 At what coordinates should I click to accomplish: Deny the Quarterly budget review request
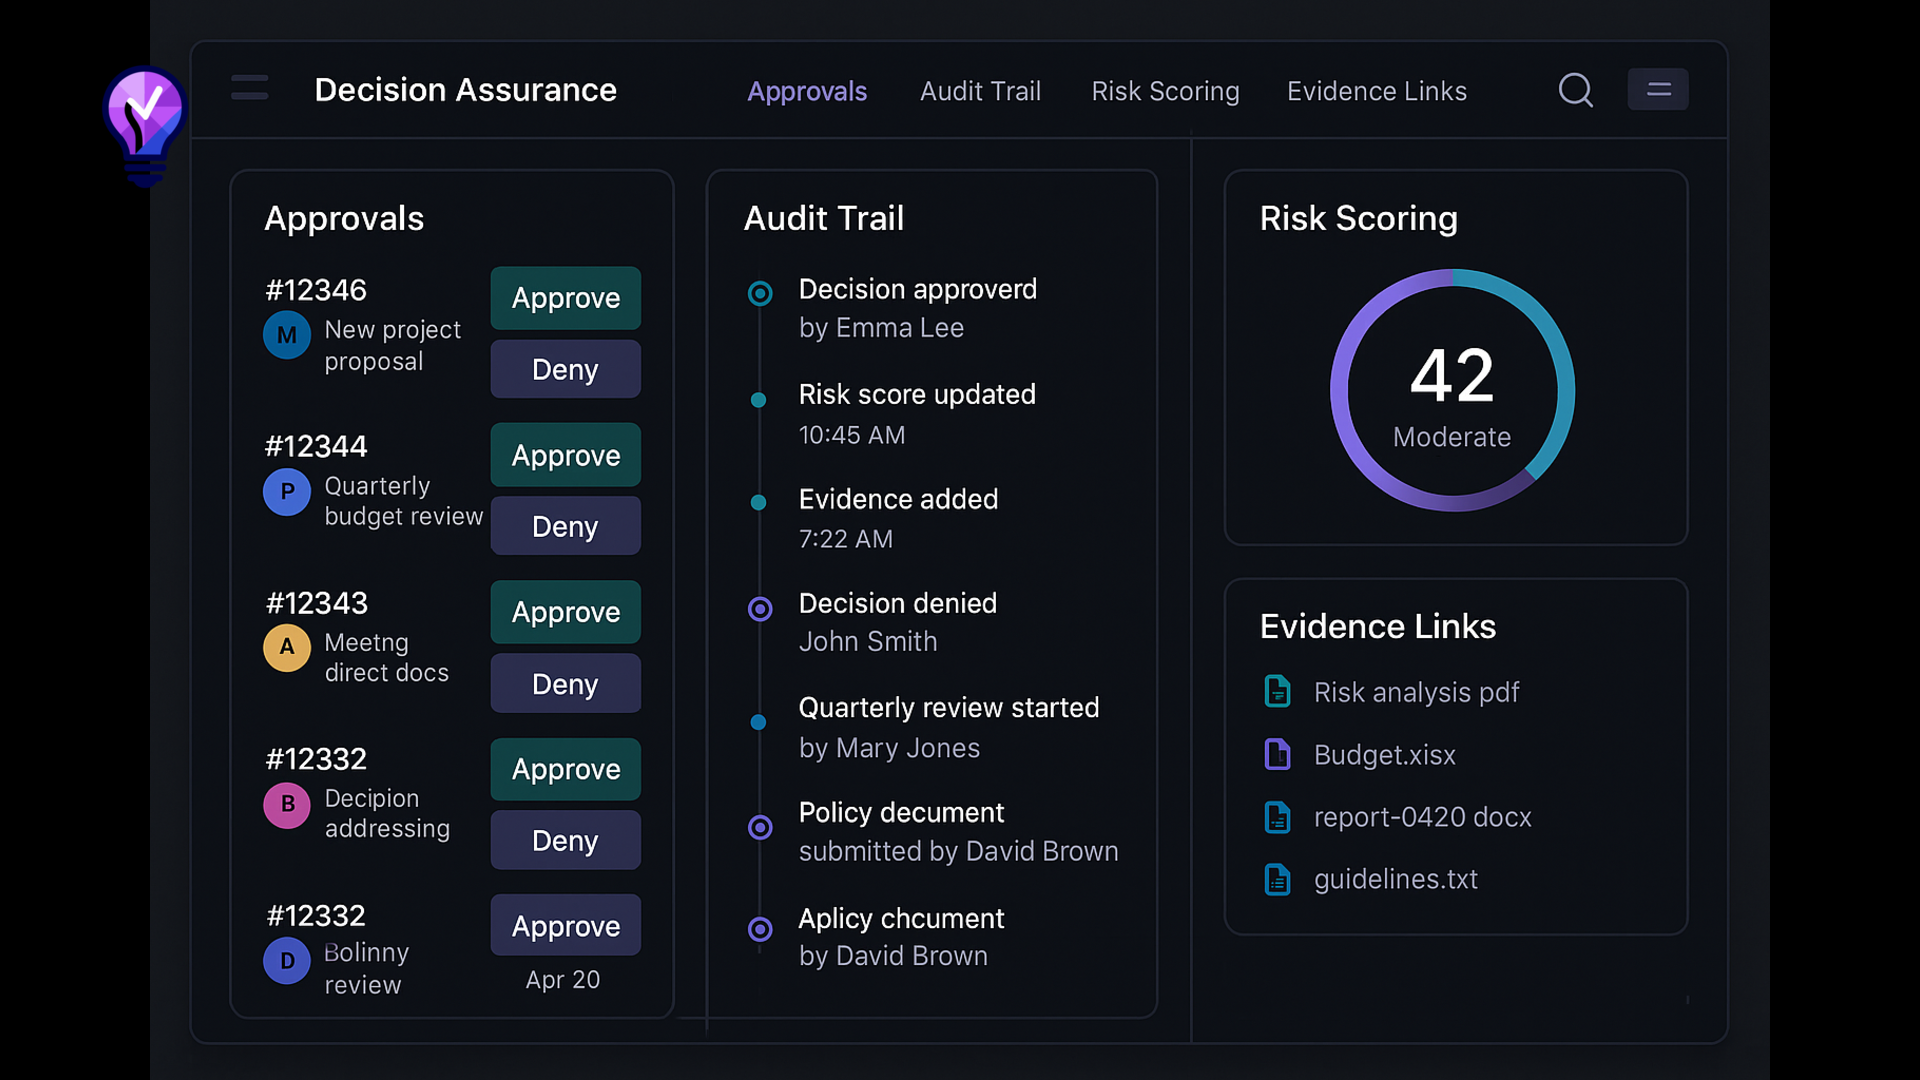[565, 526]
